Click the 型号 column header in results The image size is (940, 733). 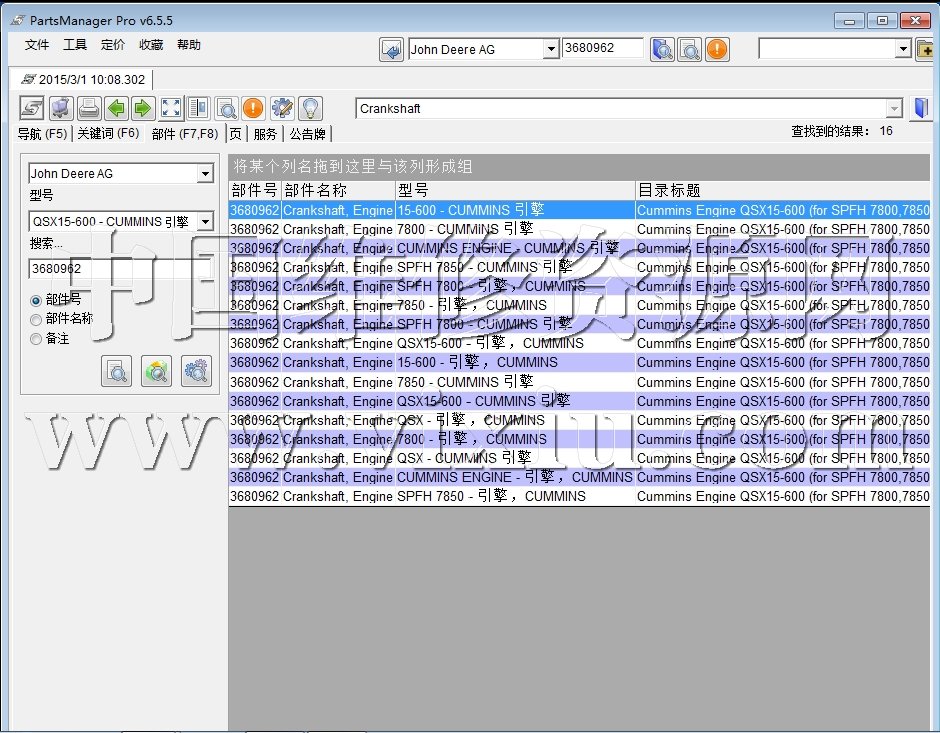[x=413, y=190]
